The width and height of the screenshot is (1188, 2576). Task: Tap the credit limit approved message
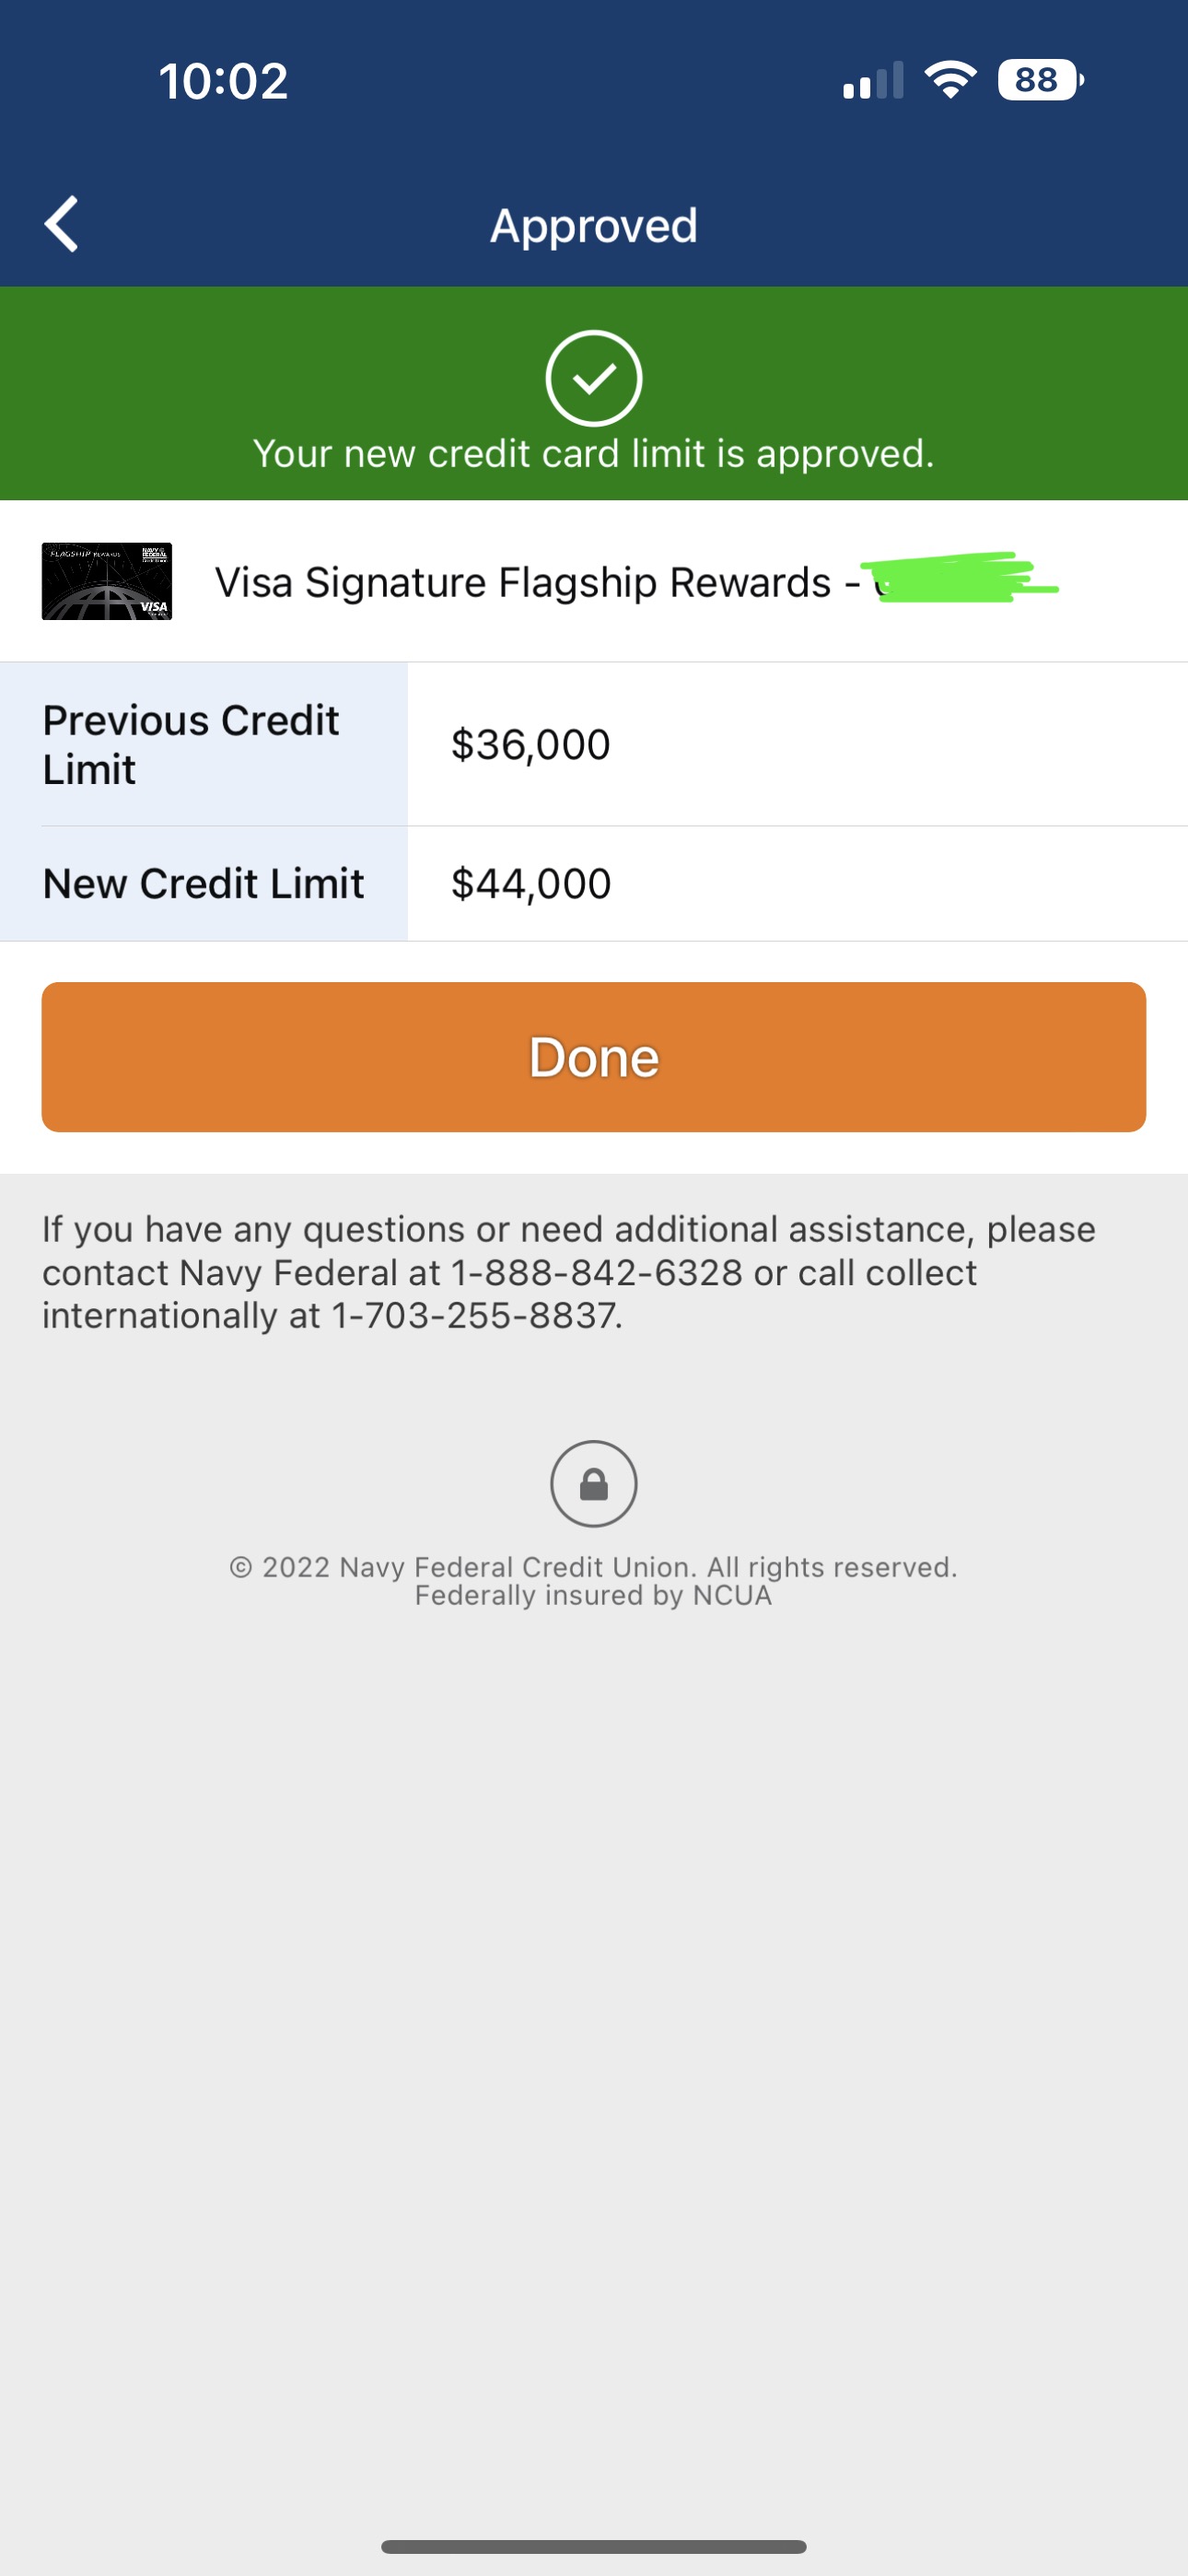click(593, 454)
